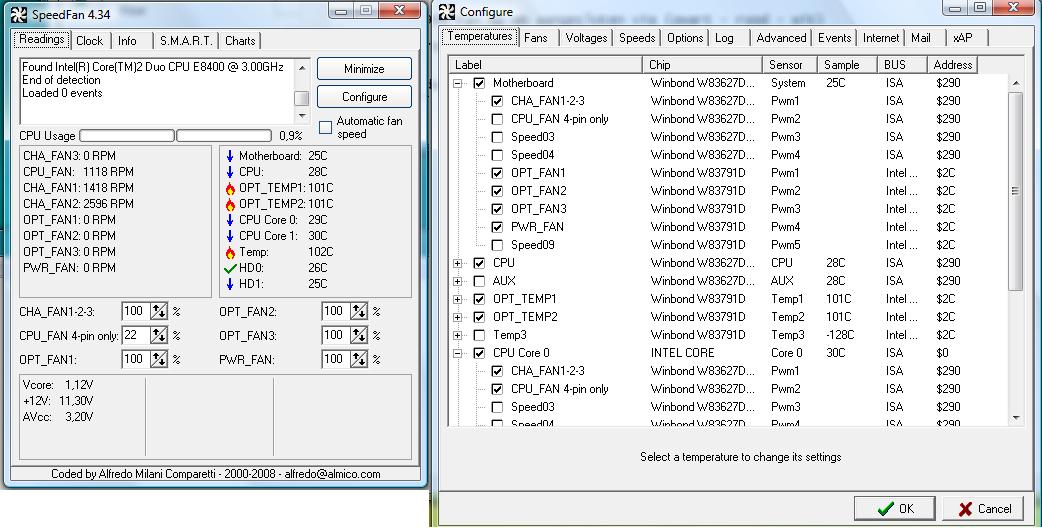Adjust OPT_FAN3 speed spinner arrows
Viewport: 1042px width, 528px height.
pyautogui.click(x=359, y=335)
